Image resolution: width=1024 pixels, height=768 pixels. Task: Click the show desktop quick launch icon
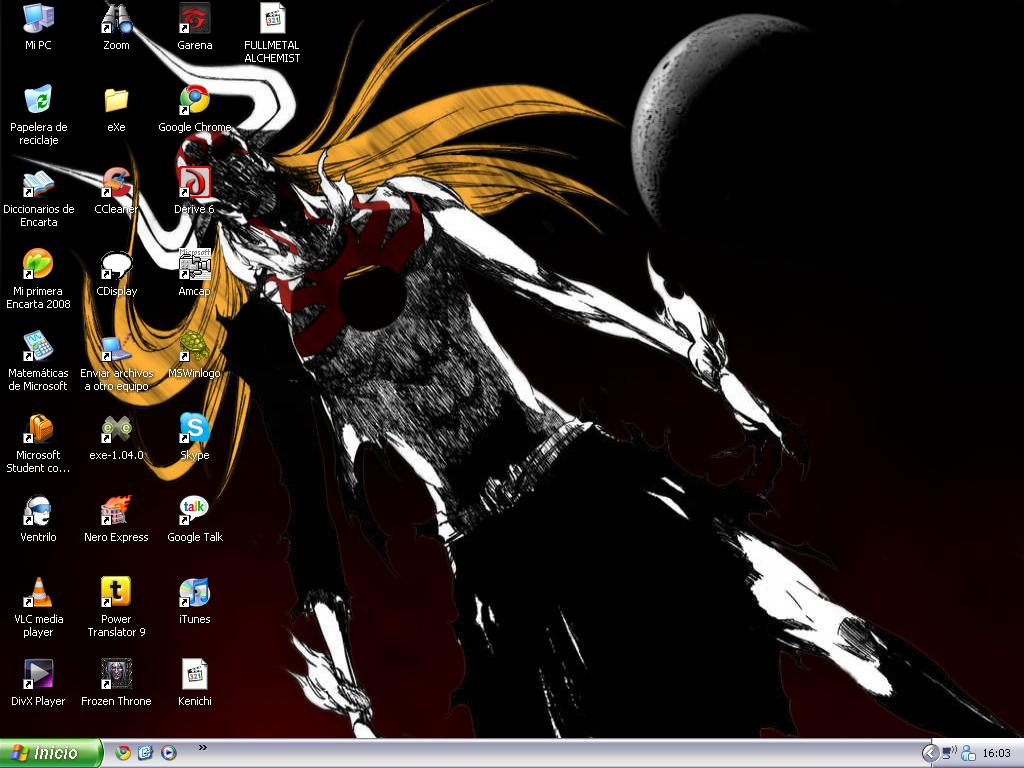[145, 753]
